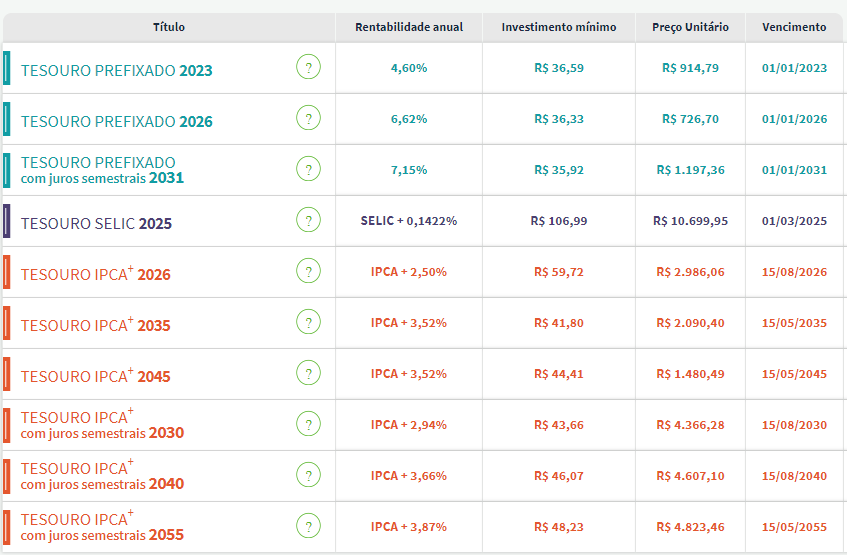Show help for IPCA+ juros semestrais 2030
The width and height of the screenshot is (847, 555).
[x=308, y=425]
